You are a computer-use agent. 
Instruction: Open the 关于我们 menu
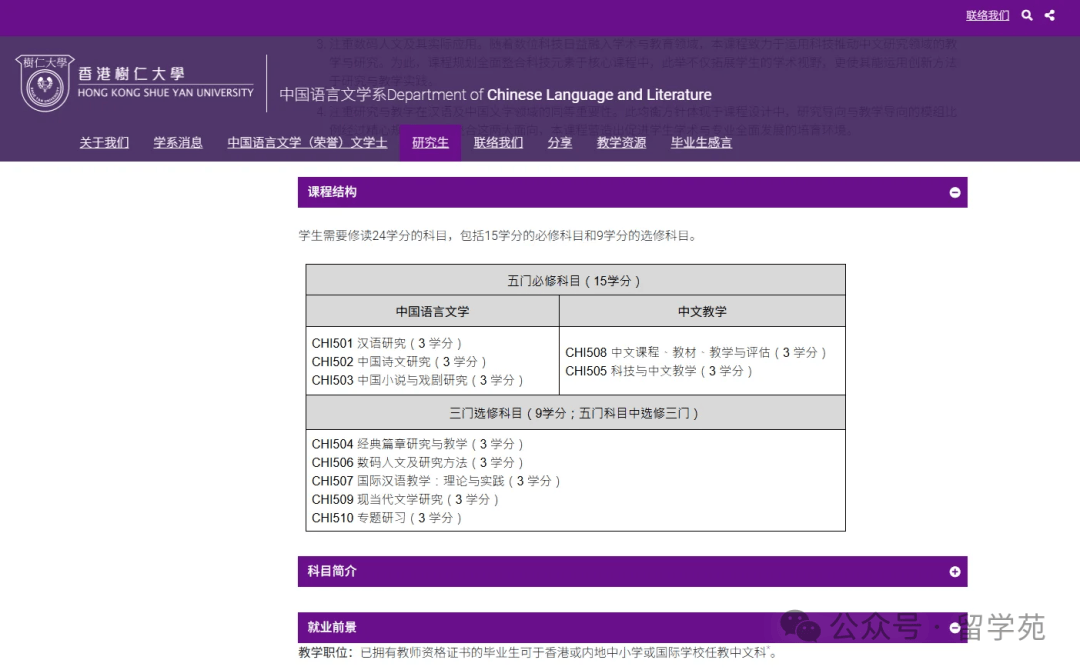pyautogui.click(x=104, y=143)
